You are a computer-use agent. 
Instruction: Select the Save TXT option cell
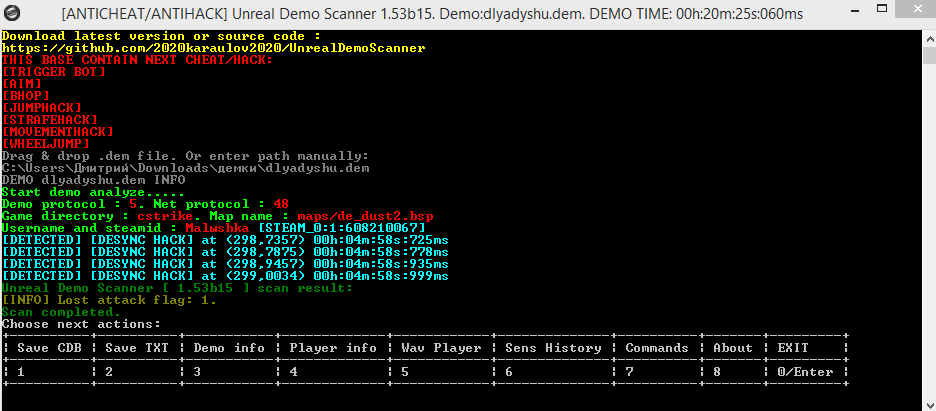[x=137, y=348]
